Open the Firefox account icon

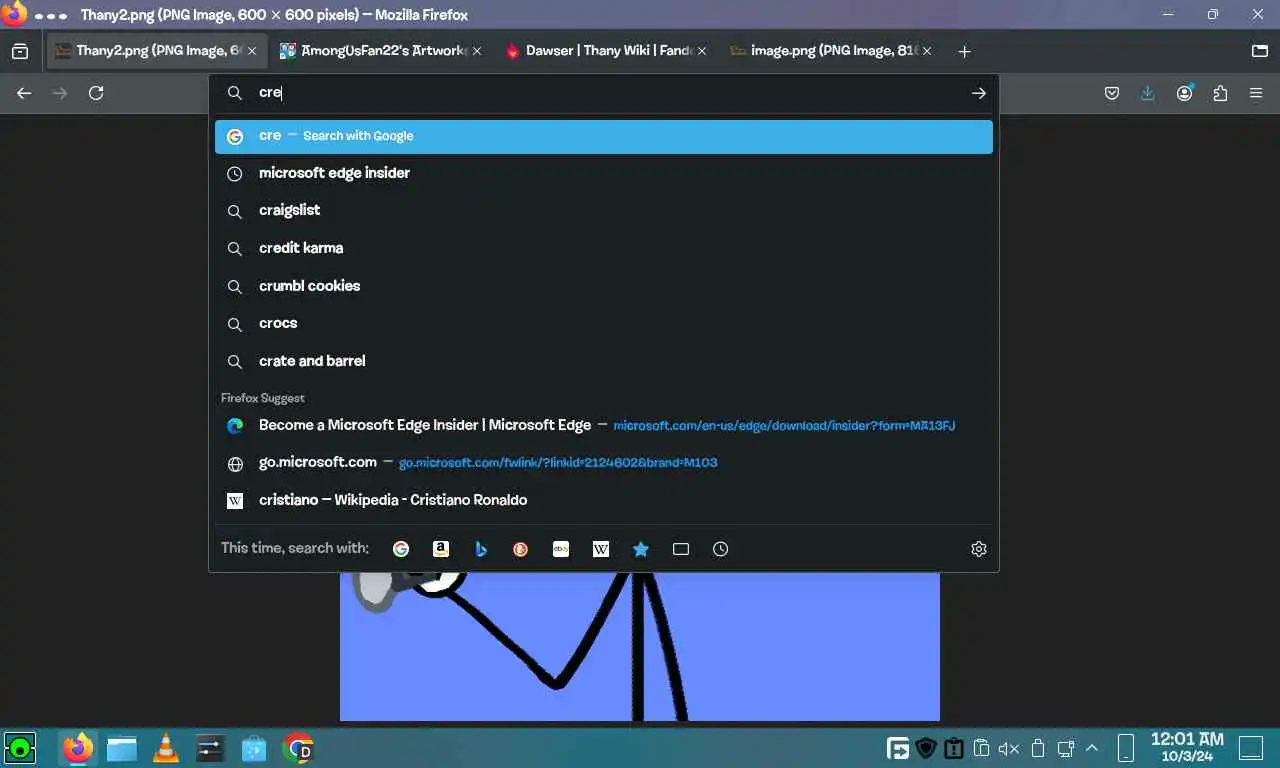1185,93
